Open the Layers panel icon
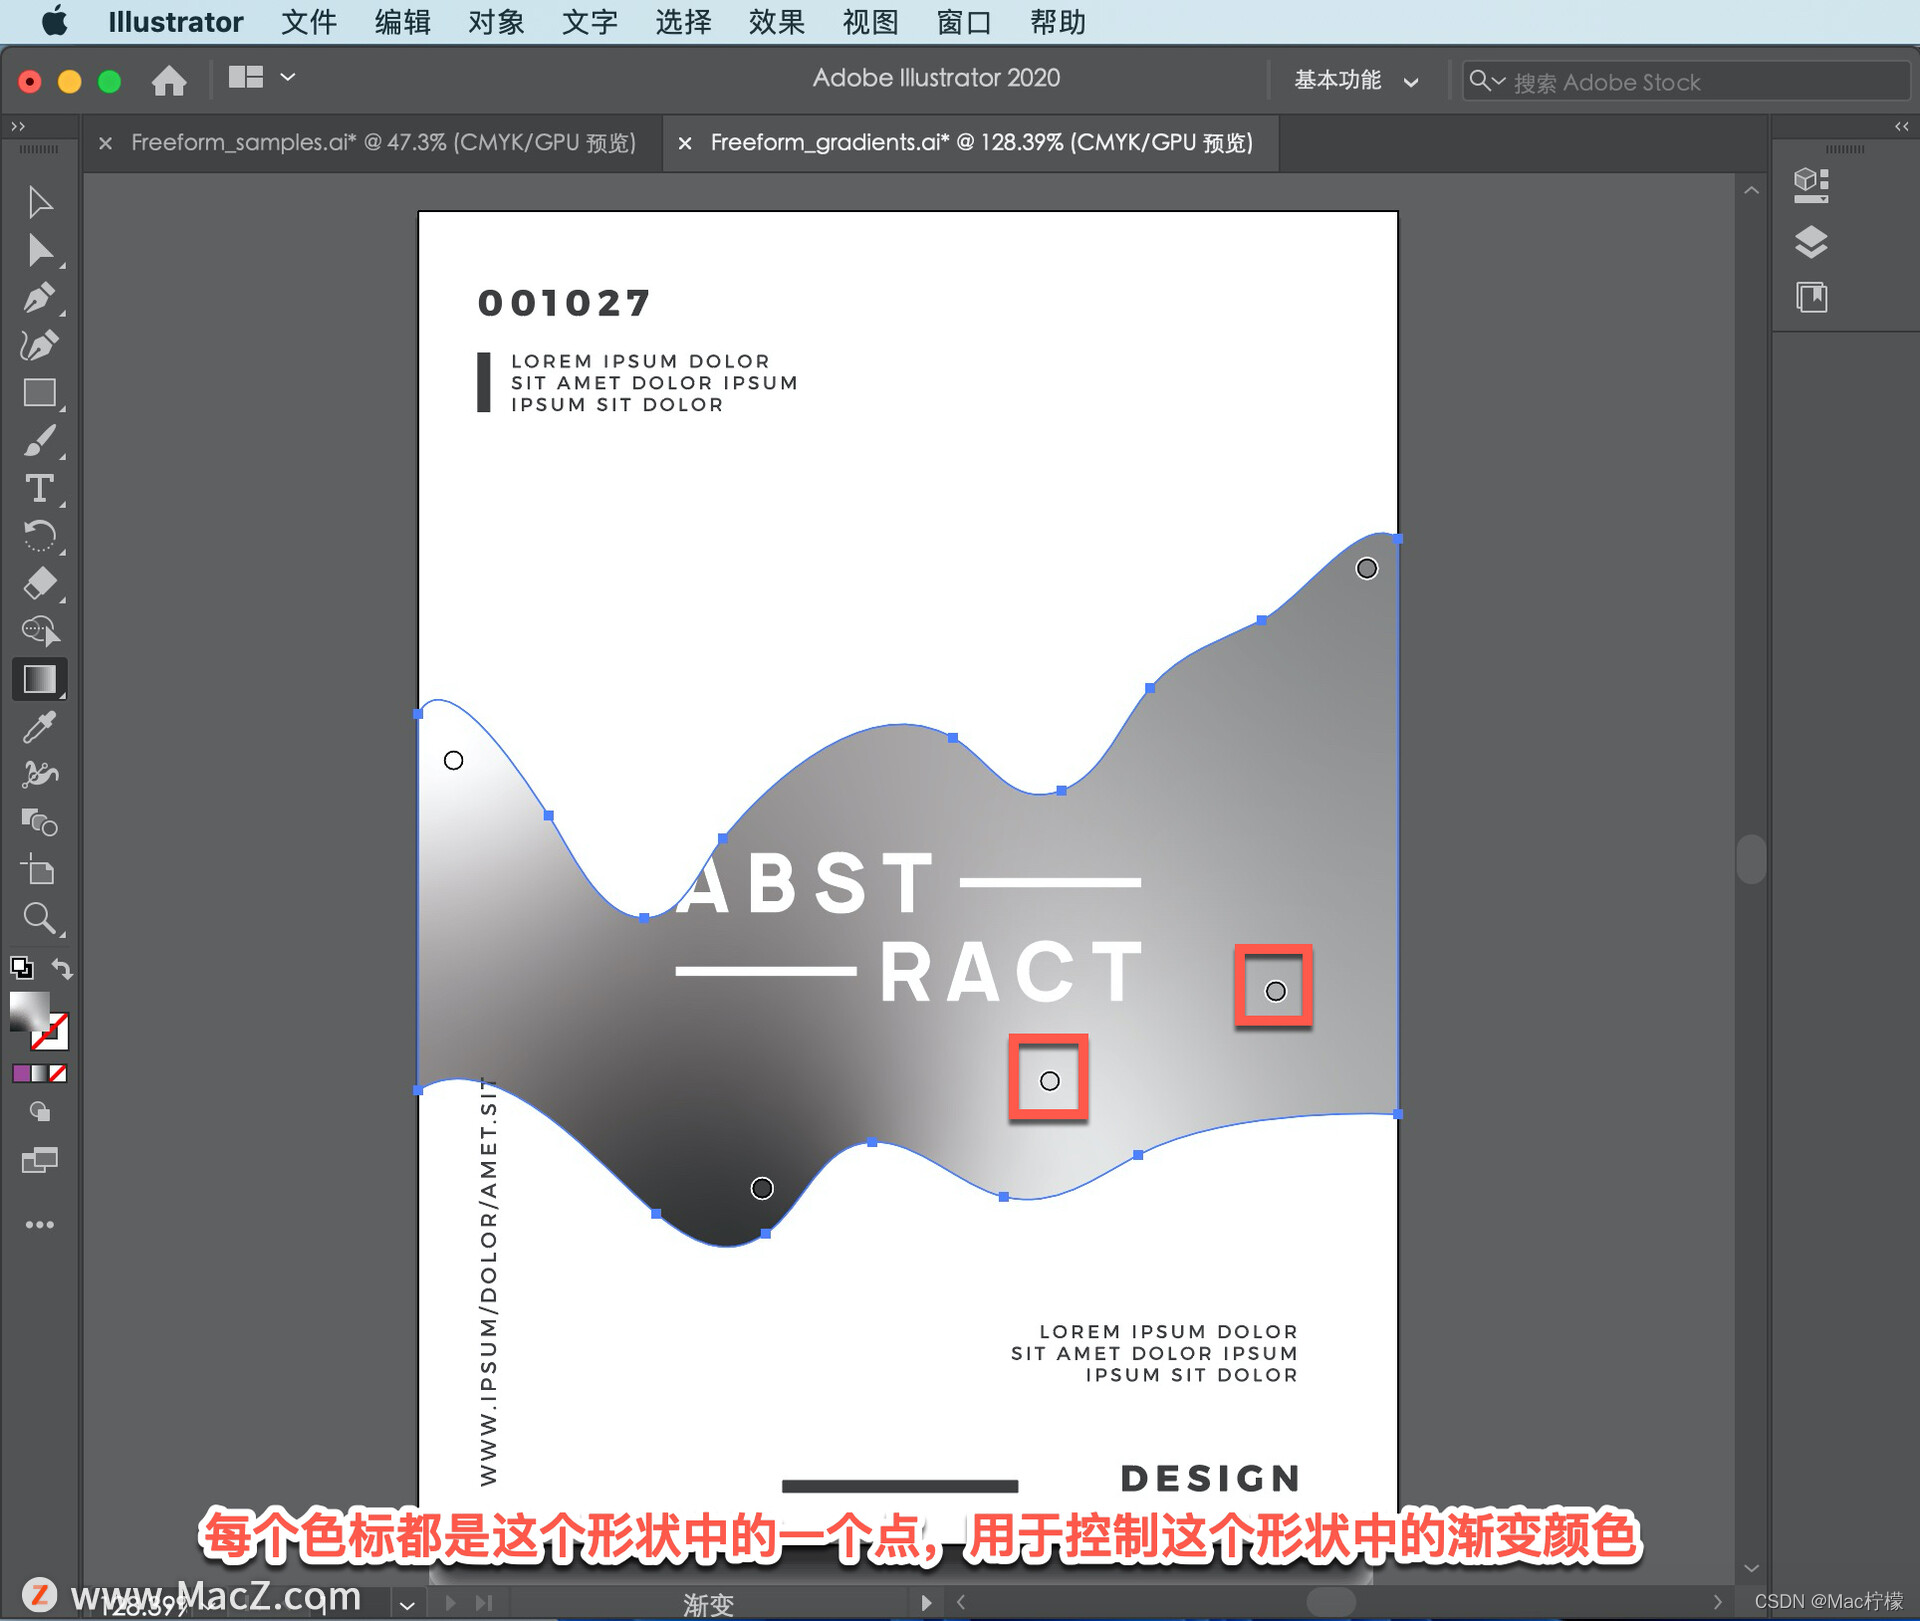 1810,241
